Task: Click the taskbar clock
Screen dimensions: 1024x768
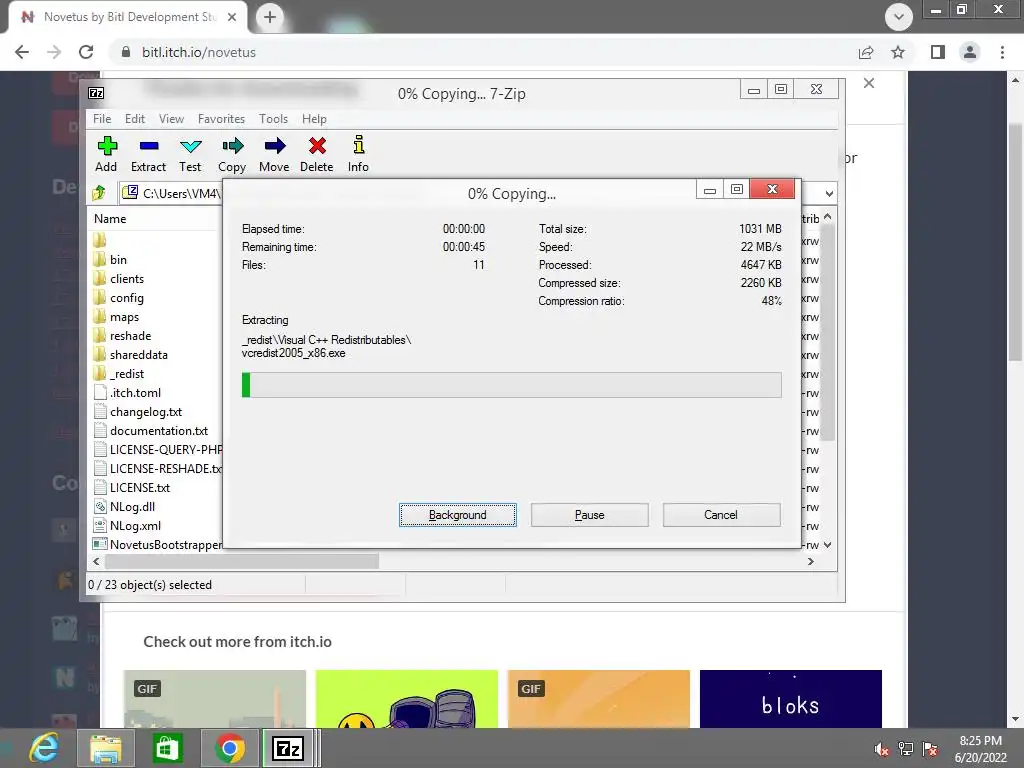Action: [x=980, y=749]
